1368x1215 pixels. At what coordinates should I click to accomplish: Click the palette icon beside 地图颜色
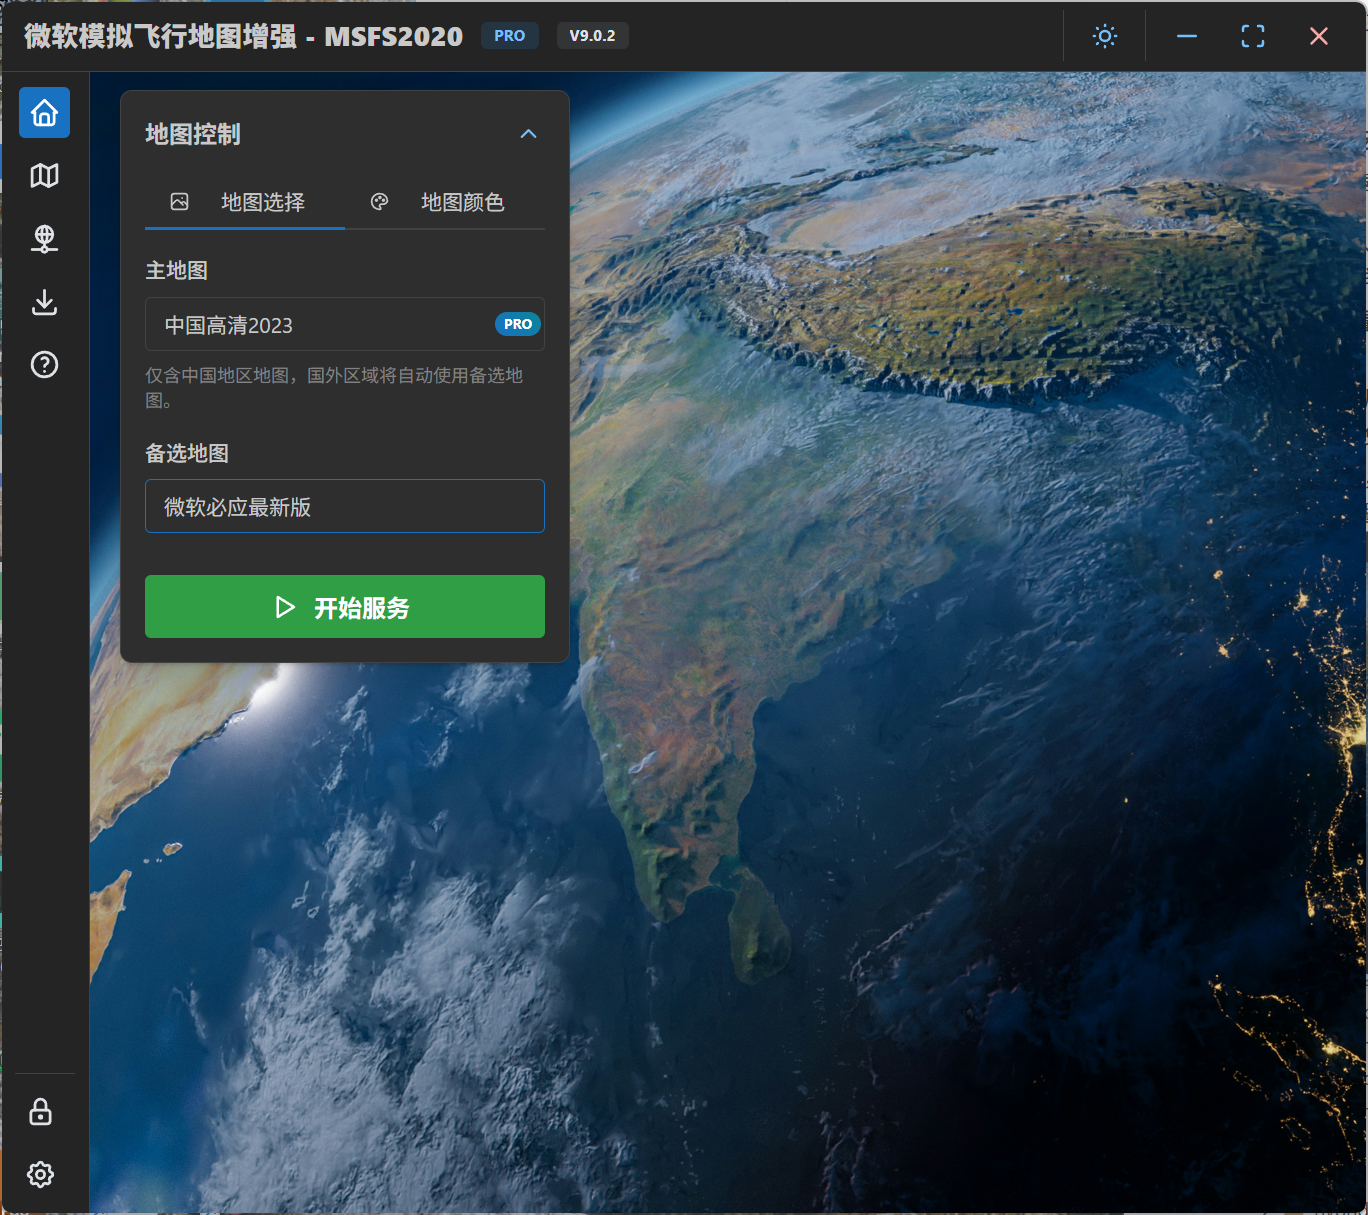click(379, 202)
